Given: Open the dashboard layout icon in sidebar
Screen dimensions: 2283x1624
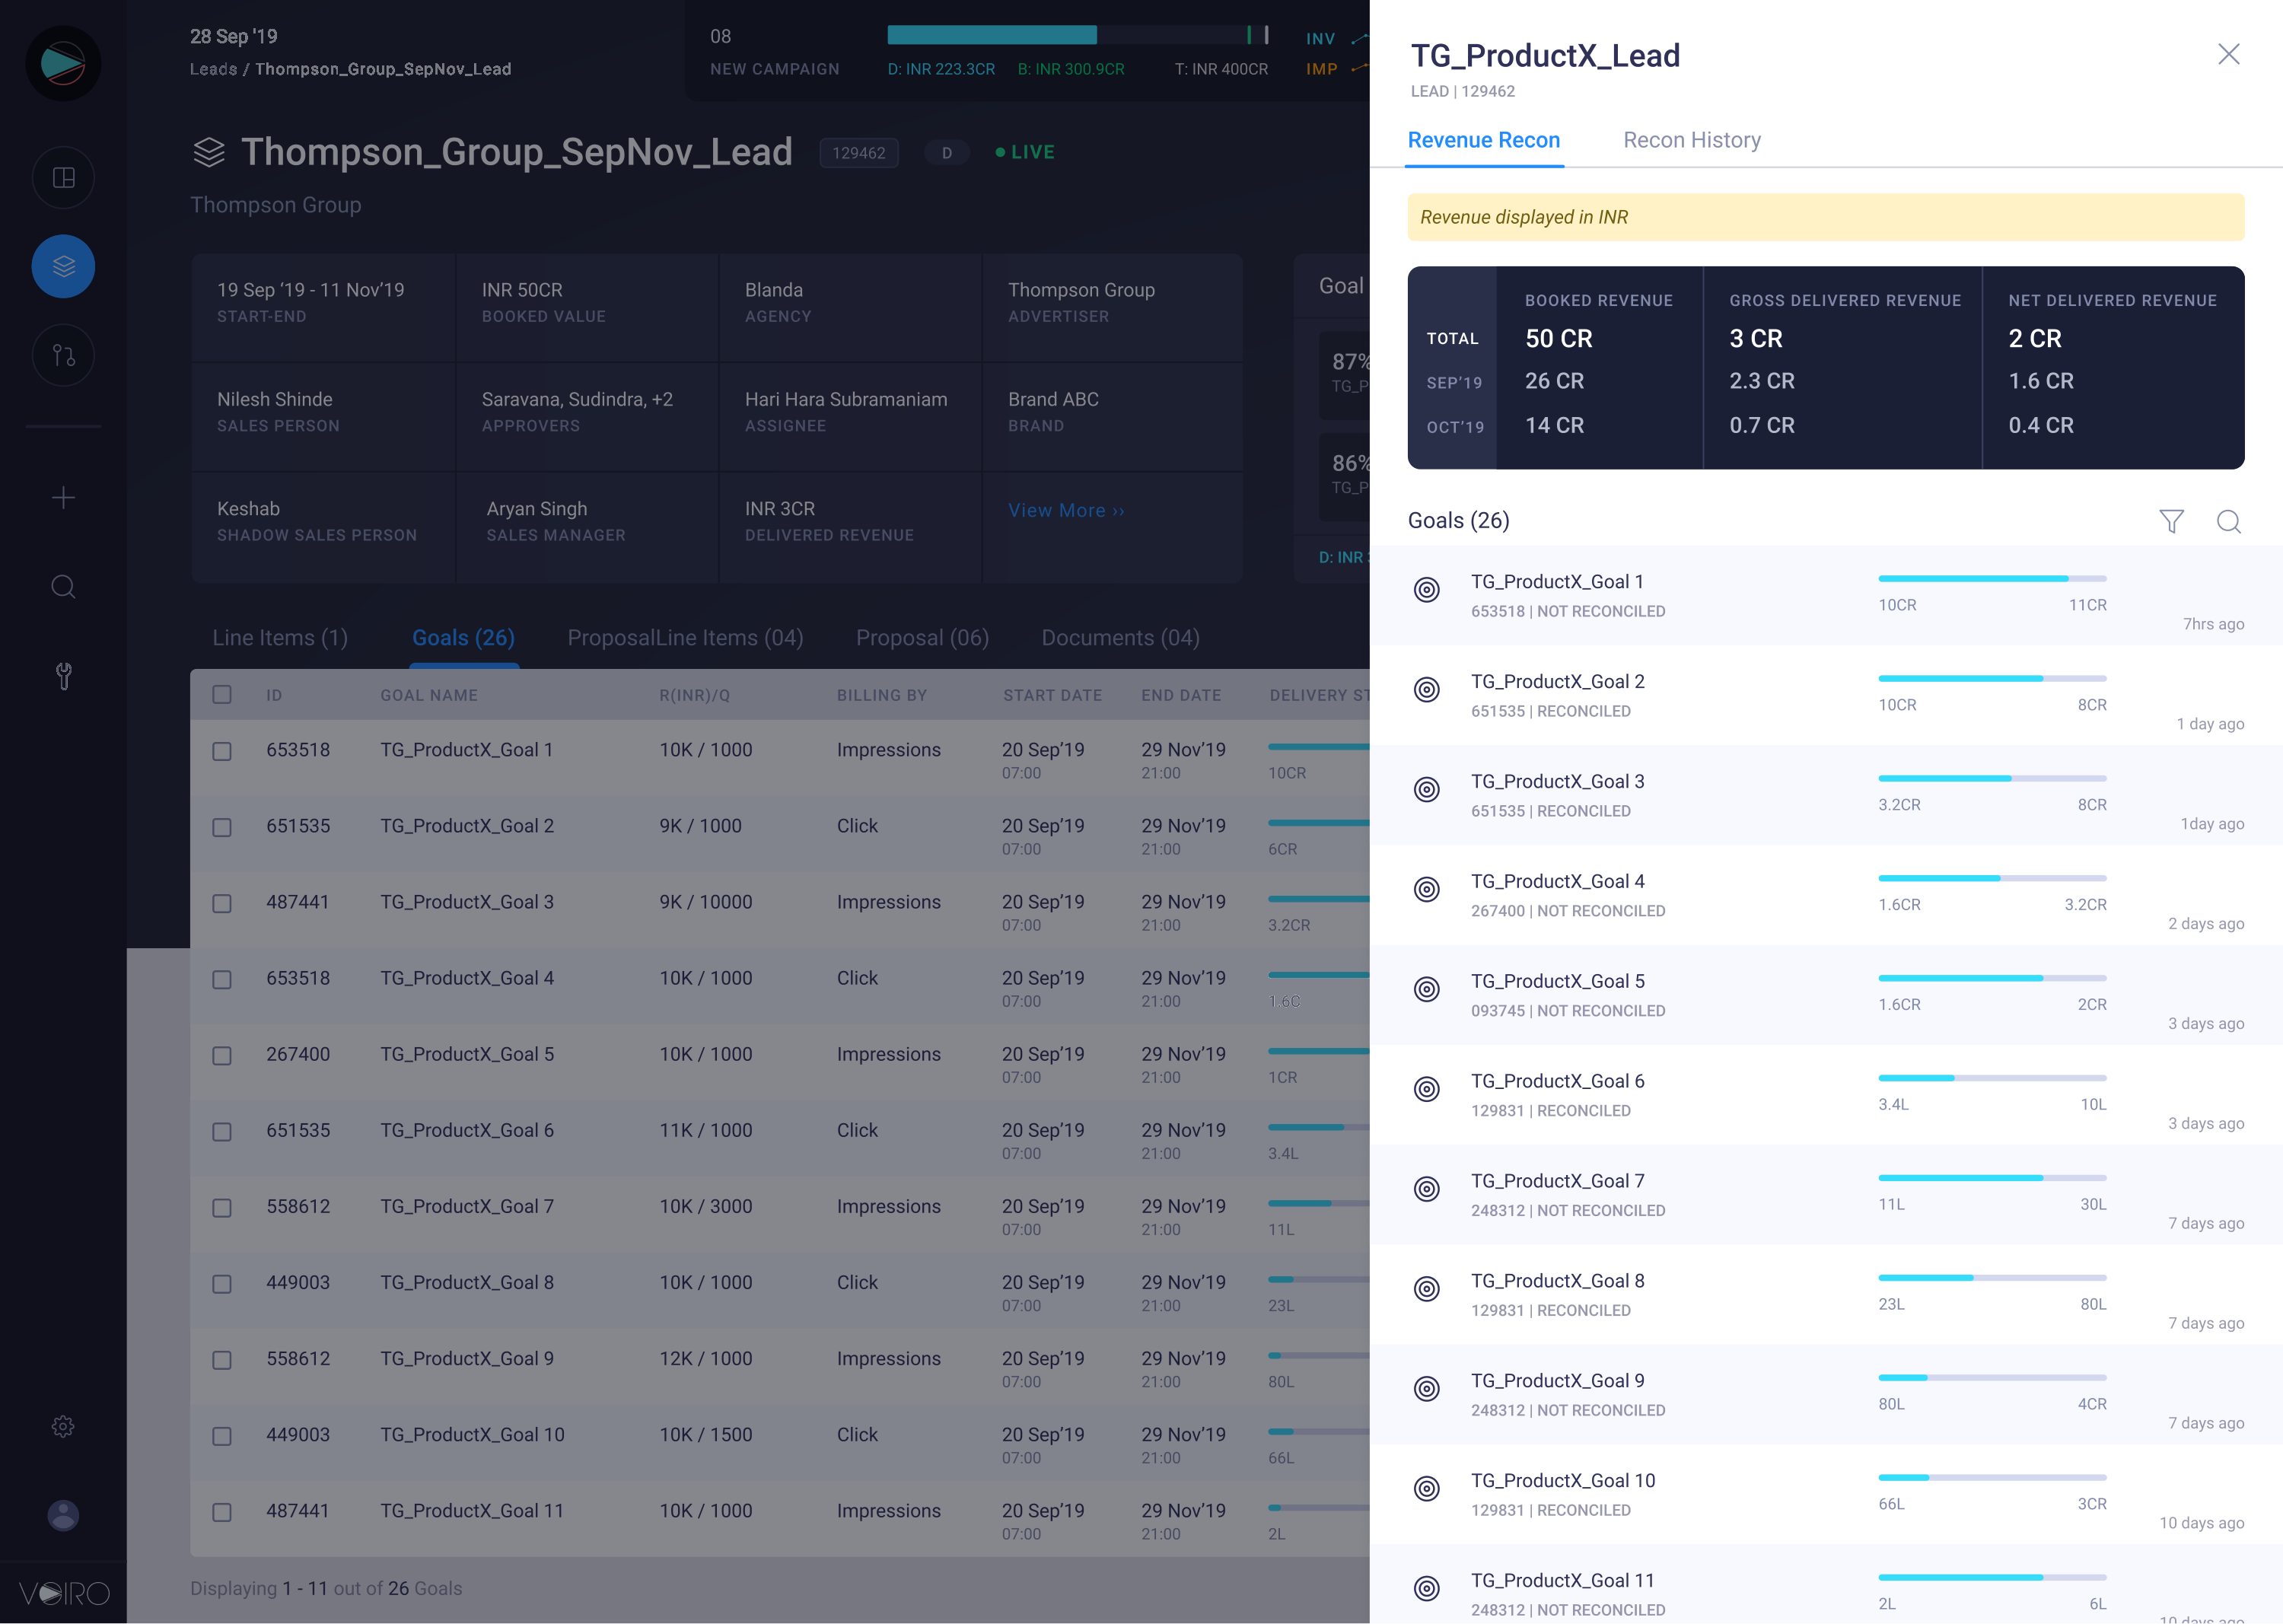Looking at the screenshot, I should 63,178.
